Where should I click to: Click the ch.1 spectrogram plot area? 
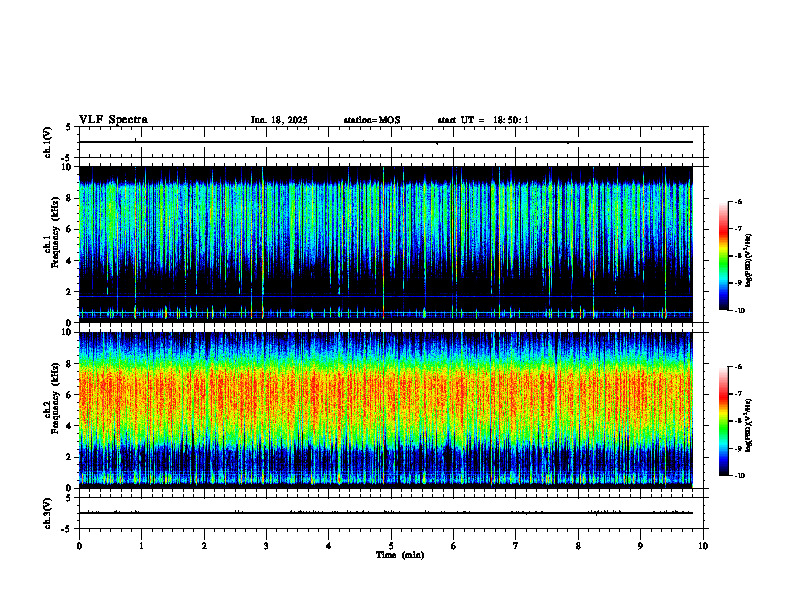[x=386, y=244]
